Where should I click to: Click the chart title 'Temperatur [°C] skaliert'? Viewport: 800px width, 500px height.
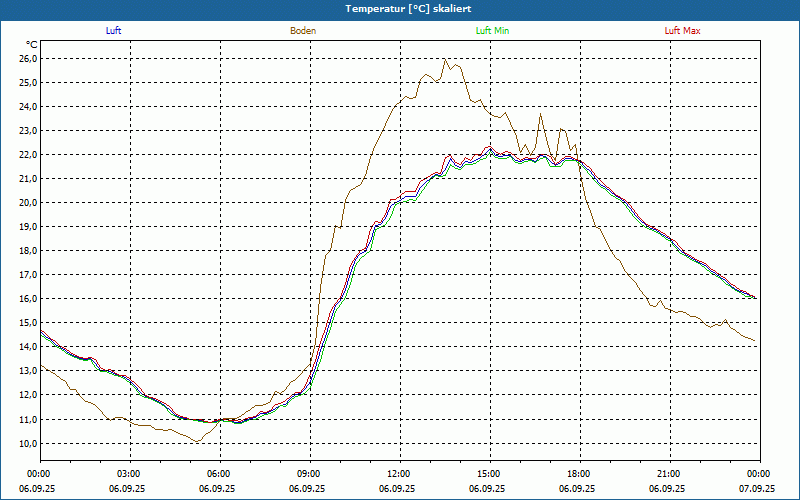(408, 9)
